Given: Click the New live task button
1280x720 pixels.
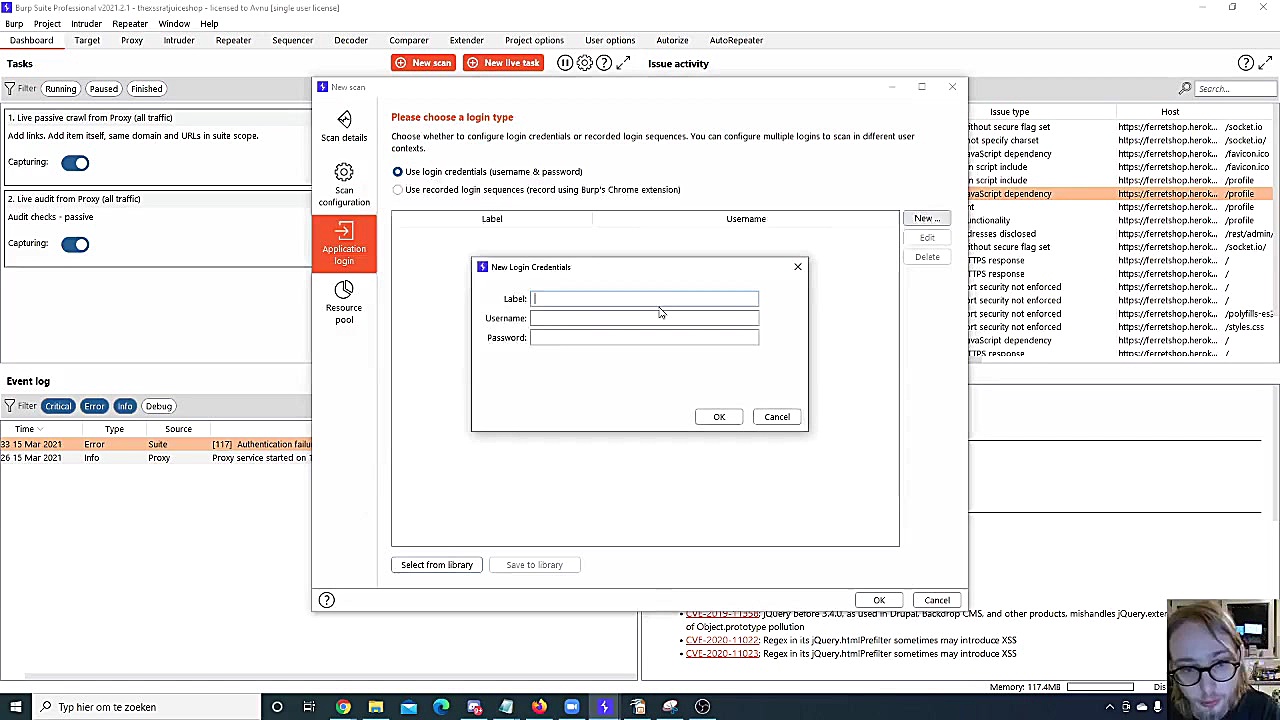Looking at the screenshot, I should 503,63.
